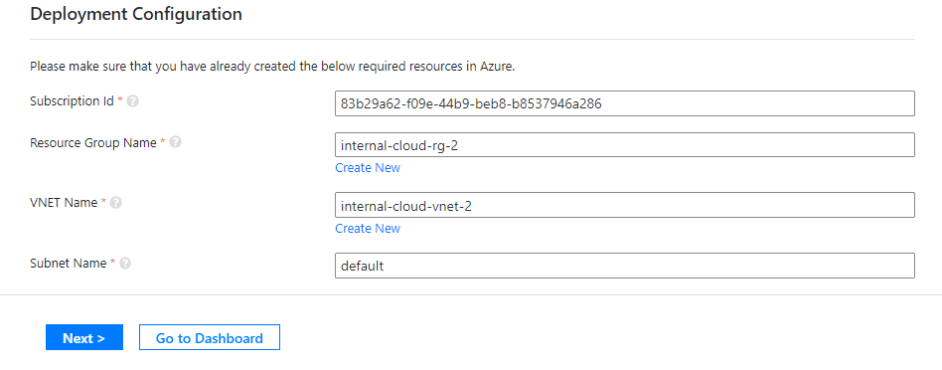Open Create New link under Resource Group Name
This screenshot has width=942, height=370.
click(x=368, y=168)
